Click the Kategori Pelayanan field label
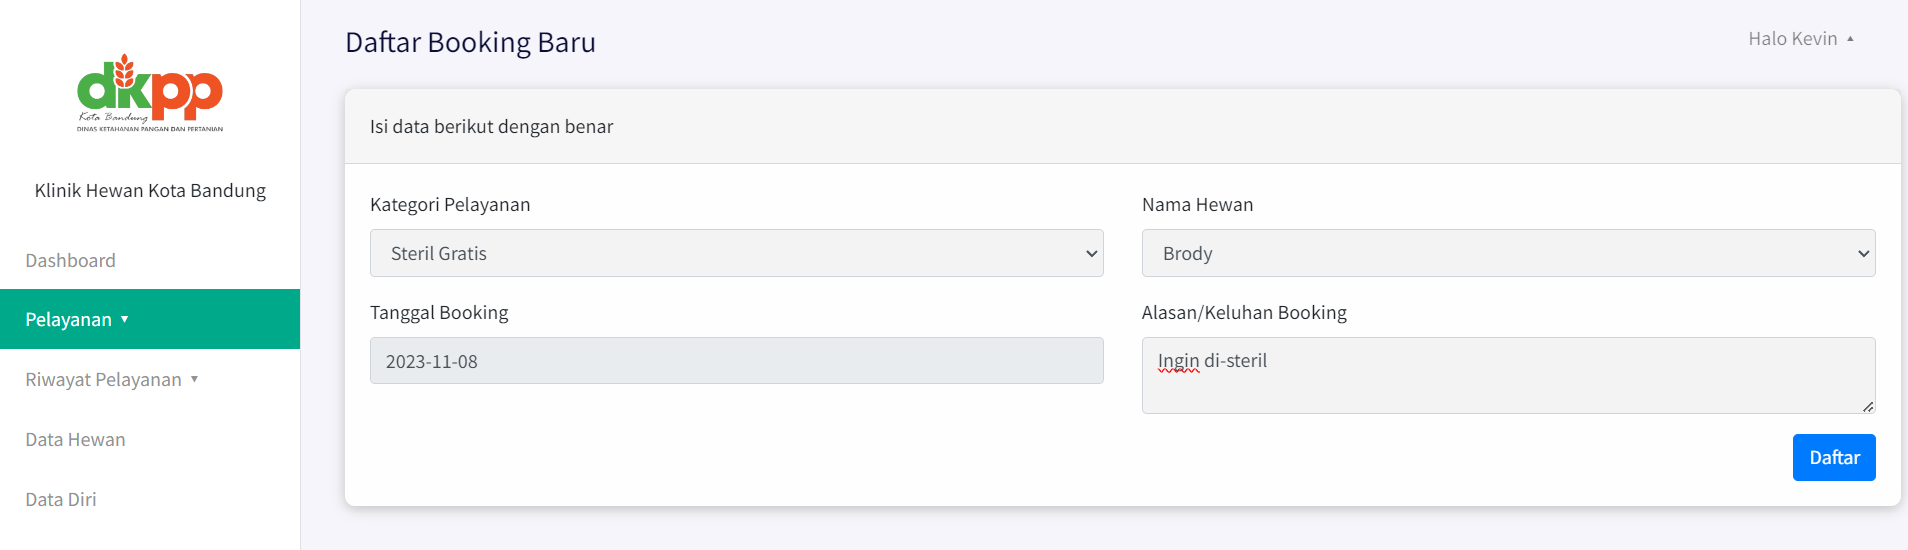 pyautogui.click(x=450, y=204)
